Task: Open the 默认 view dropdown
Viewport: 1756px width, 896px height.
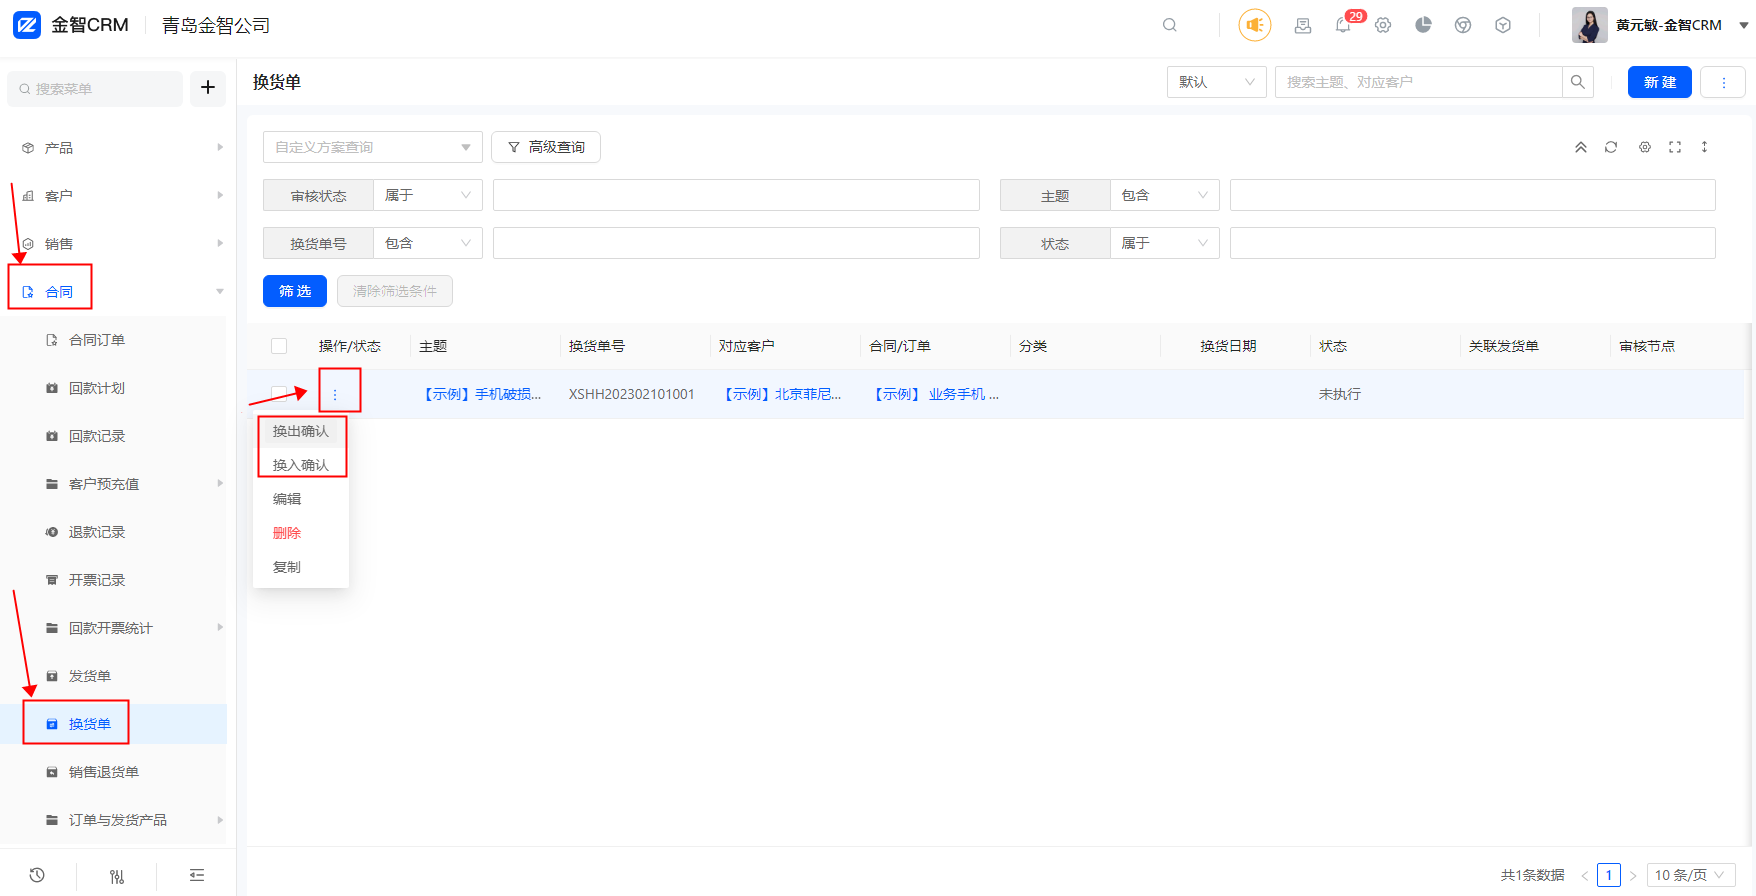Action: 1217,82
